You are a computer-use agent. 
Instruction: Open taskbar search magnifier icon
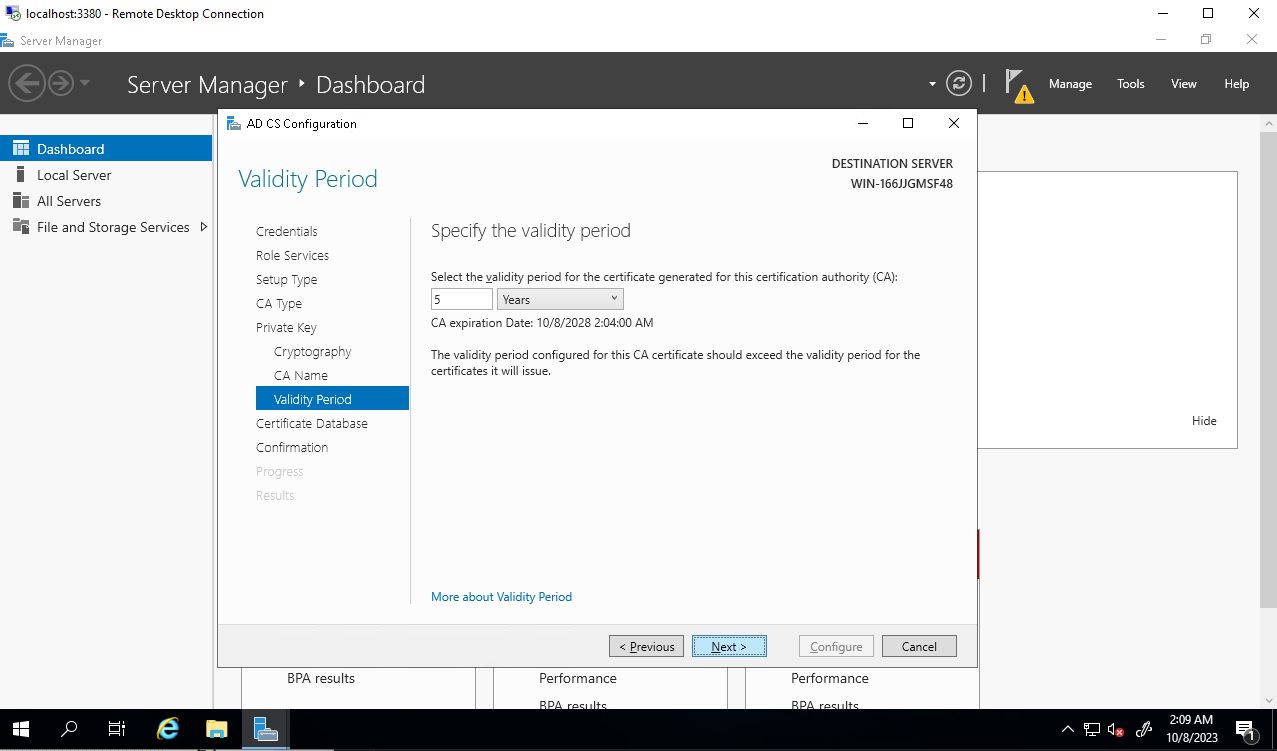(x=69, y=729)
